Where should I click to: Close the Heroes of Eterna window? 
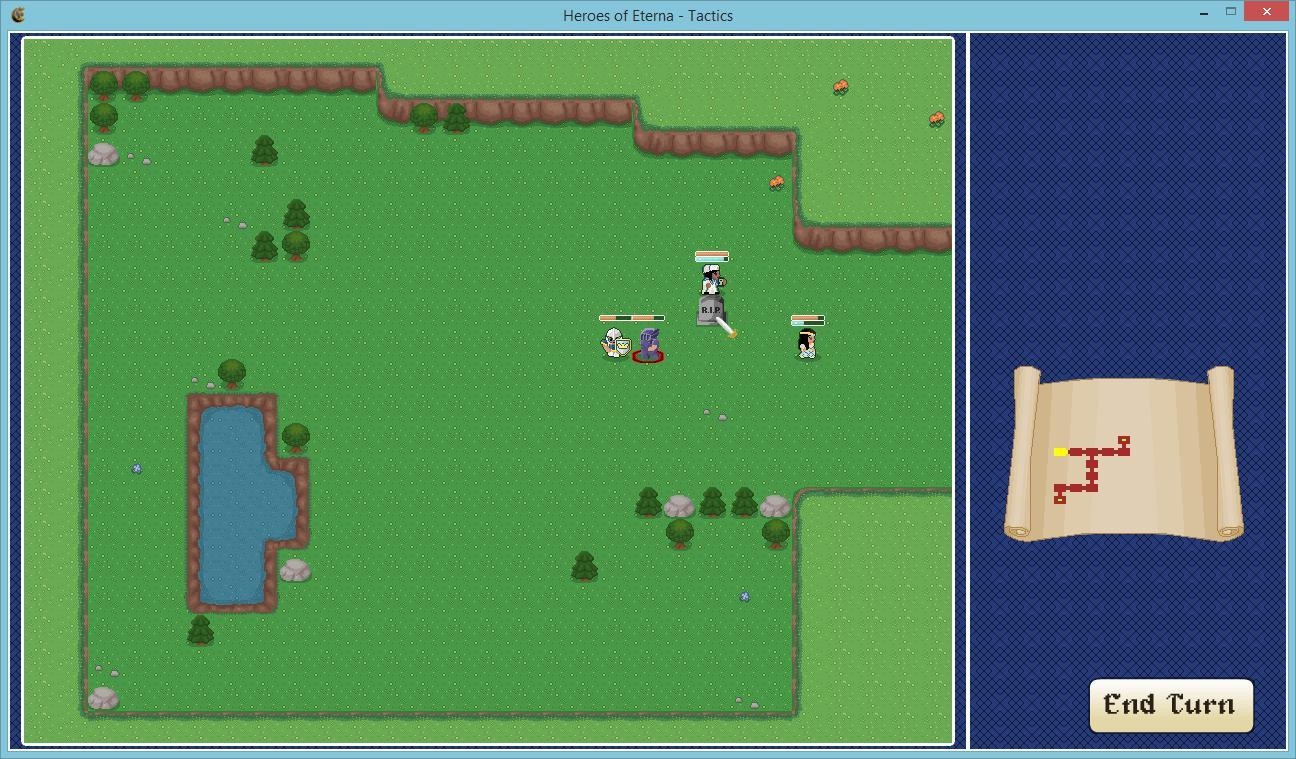1268,12
